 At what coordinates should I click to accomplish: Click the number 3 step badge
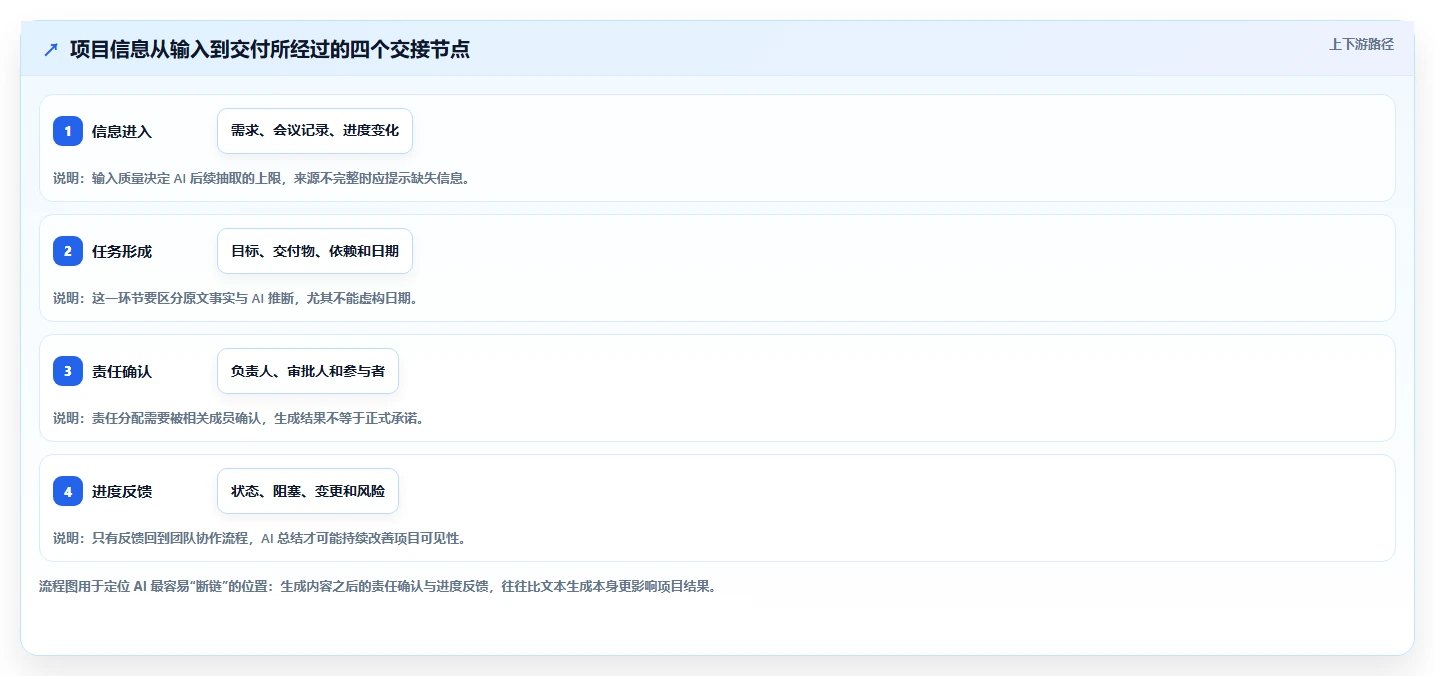68,371
